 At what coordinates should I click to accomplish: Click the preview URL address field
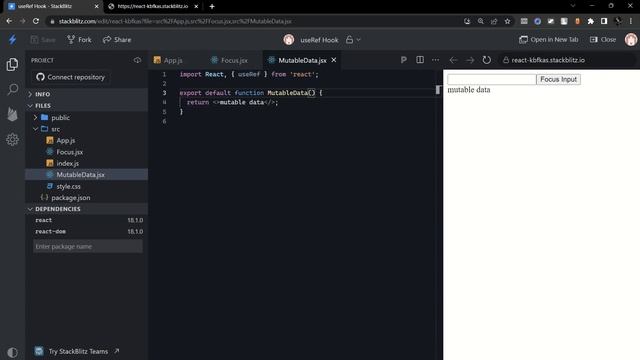(568, 60)
